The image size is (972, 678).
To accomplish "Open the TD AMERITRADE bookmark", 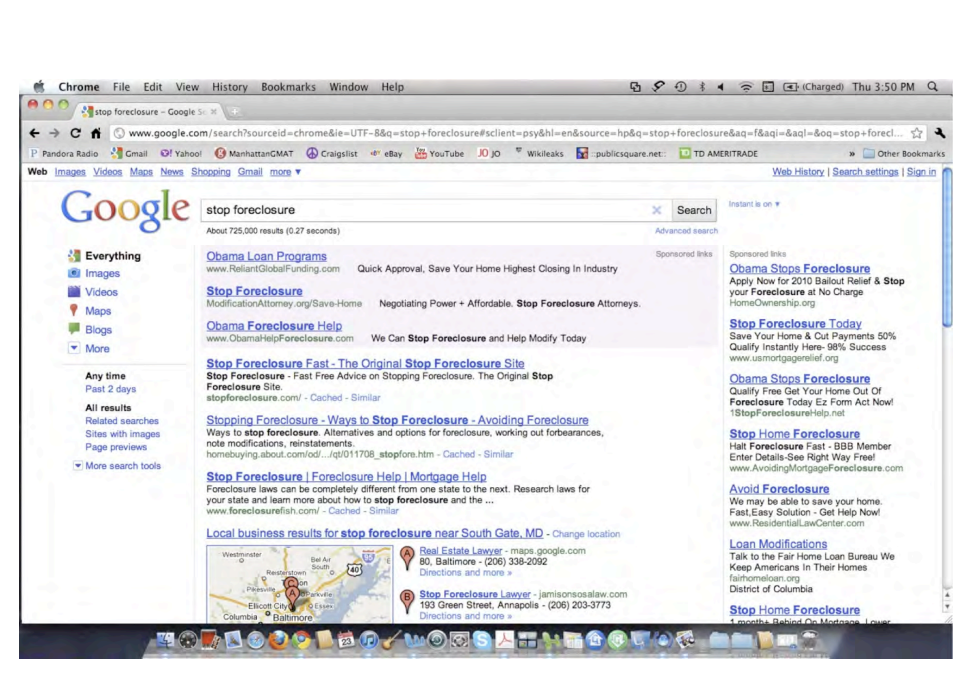I will [718, 154].
